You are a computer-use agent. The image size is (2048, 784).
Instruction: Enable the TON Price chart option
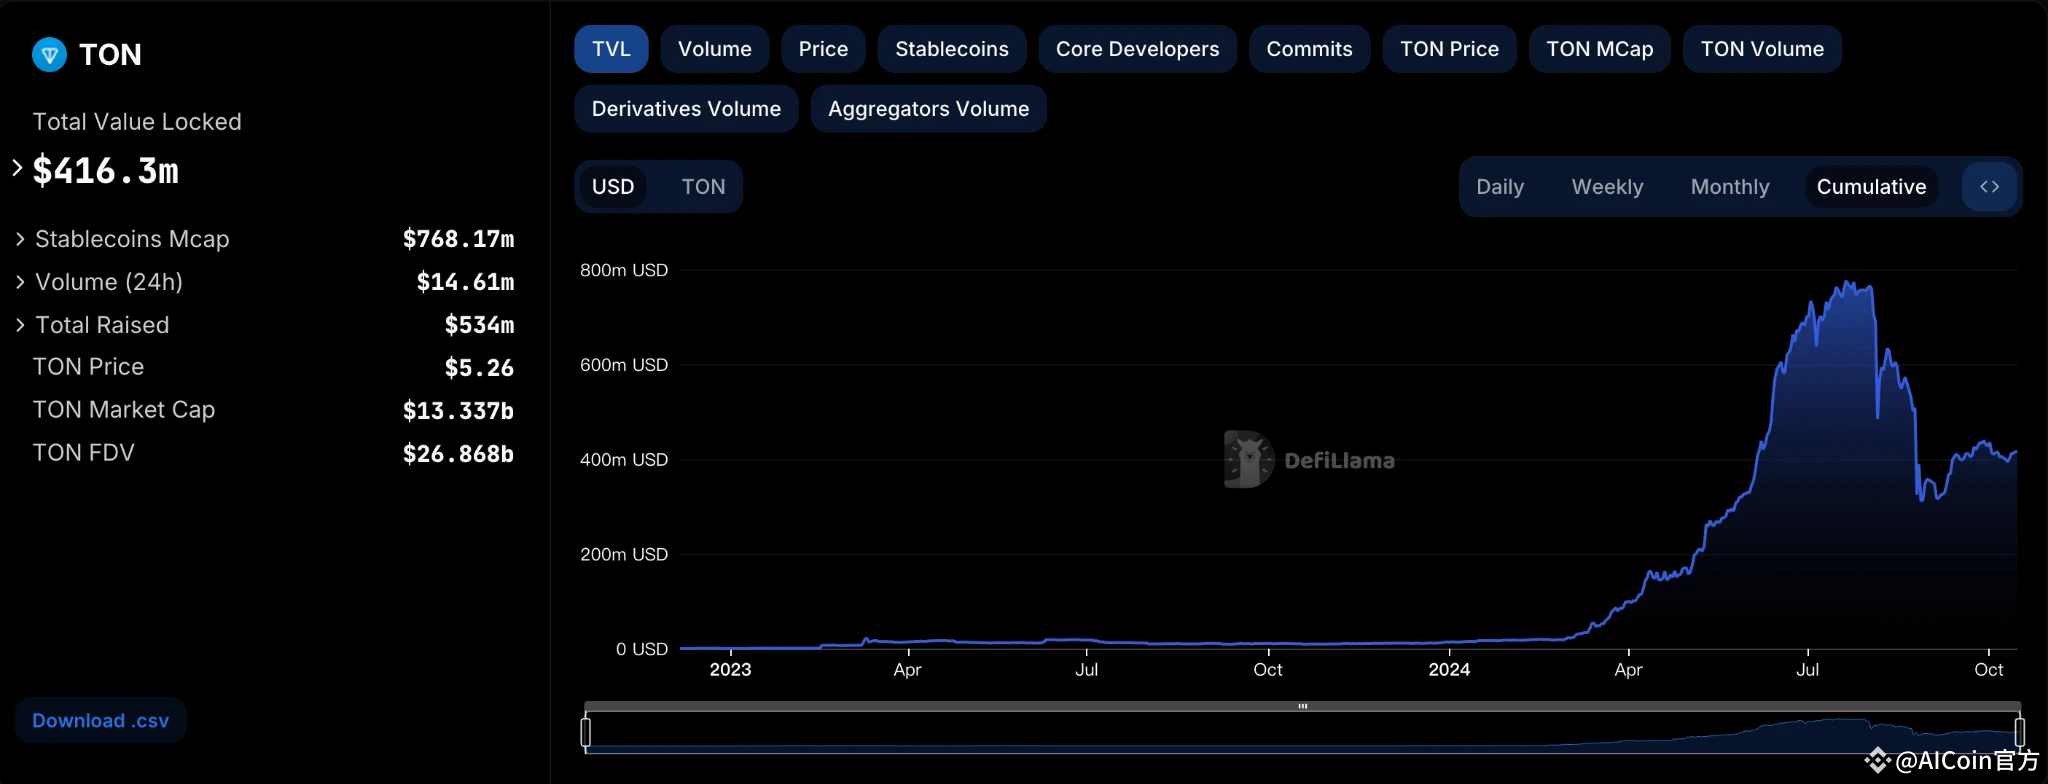[1449, 49]
